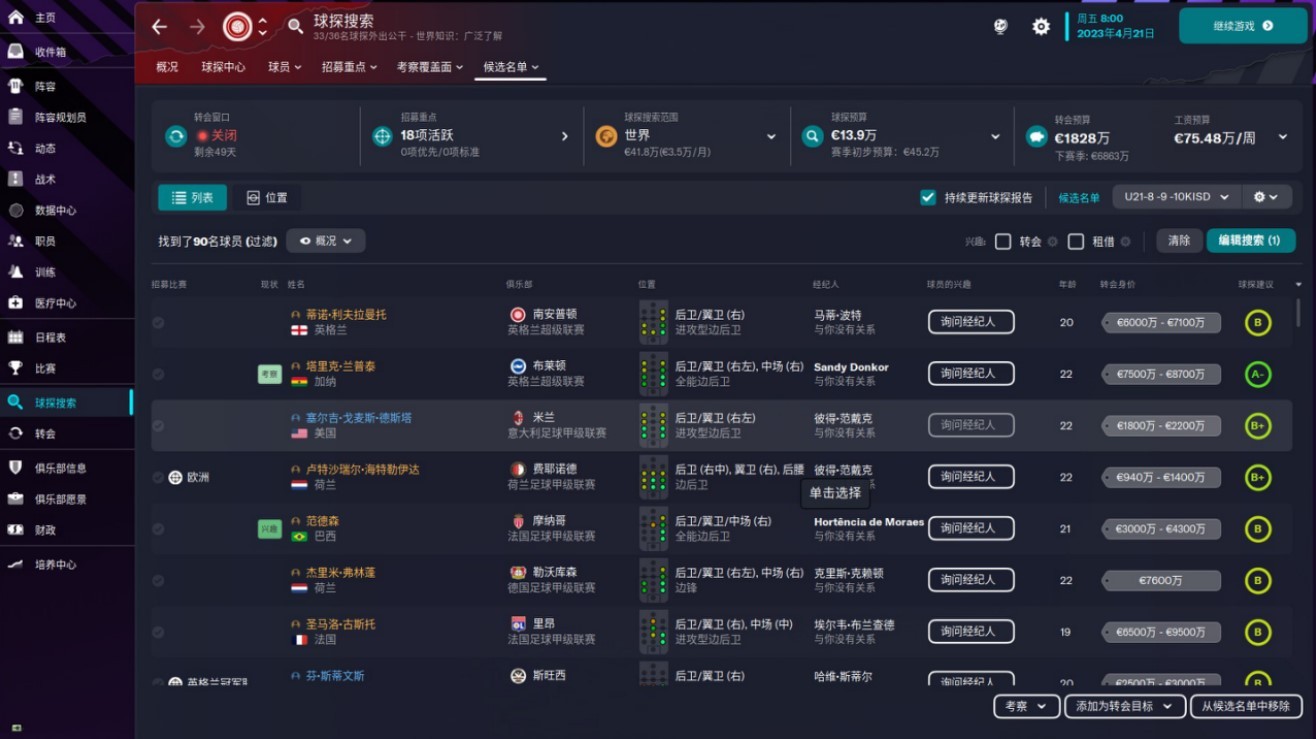The image size is (1316, 739).
Task: Click the A- scout rating for 塔里克·兰普泰
Action: tap(1257, 374)
